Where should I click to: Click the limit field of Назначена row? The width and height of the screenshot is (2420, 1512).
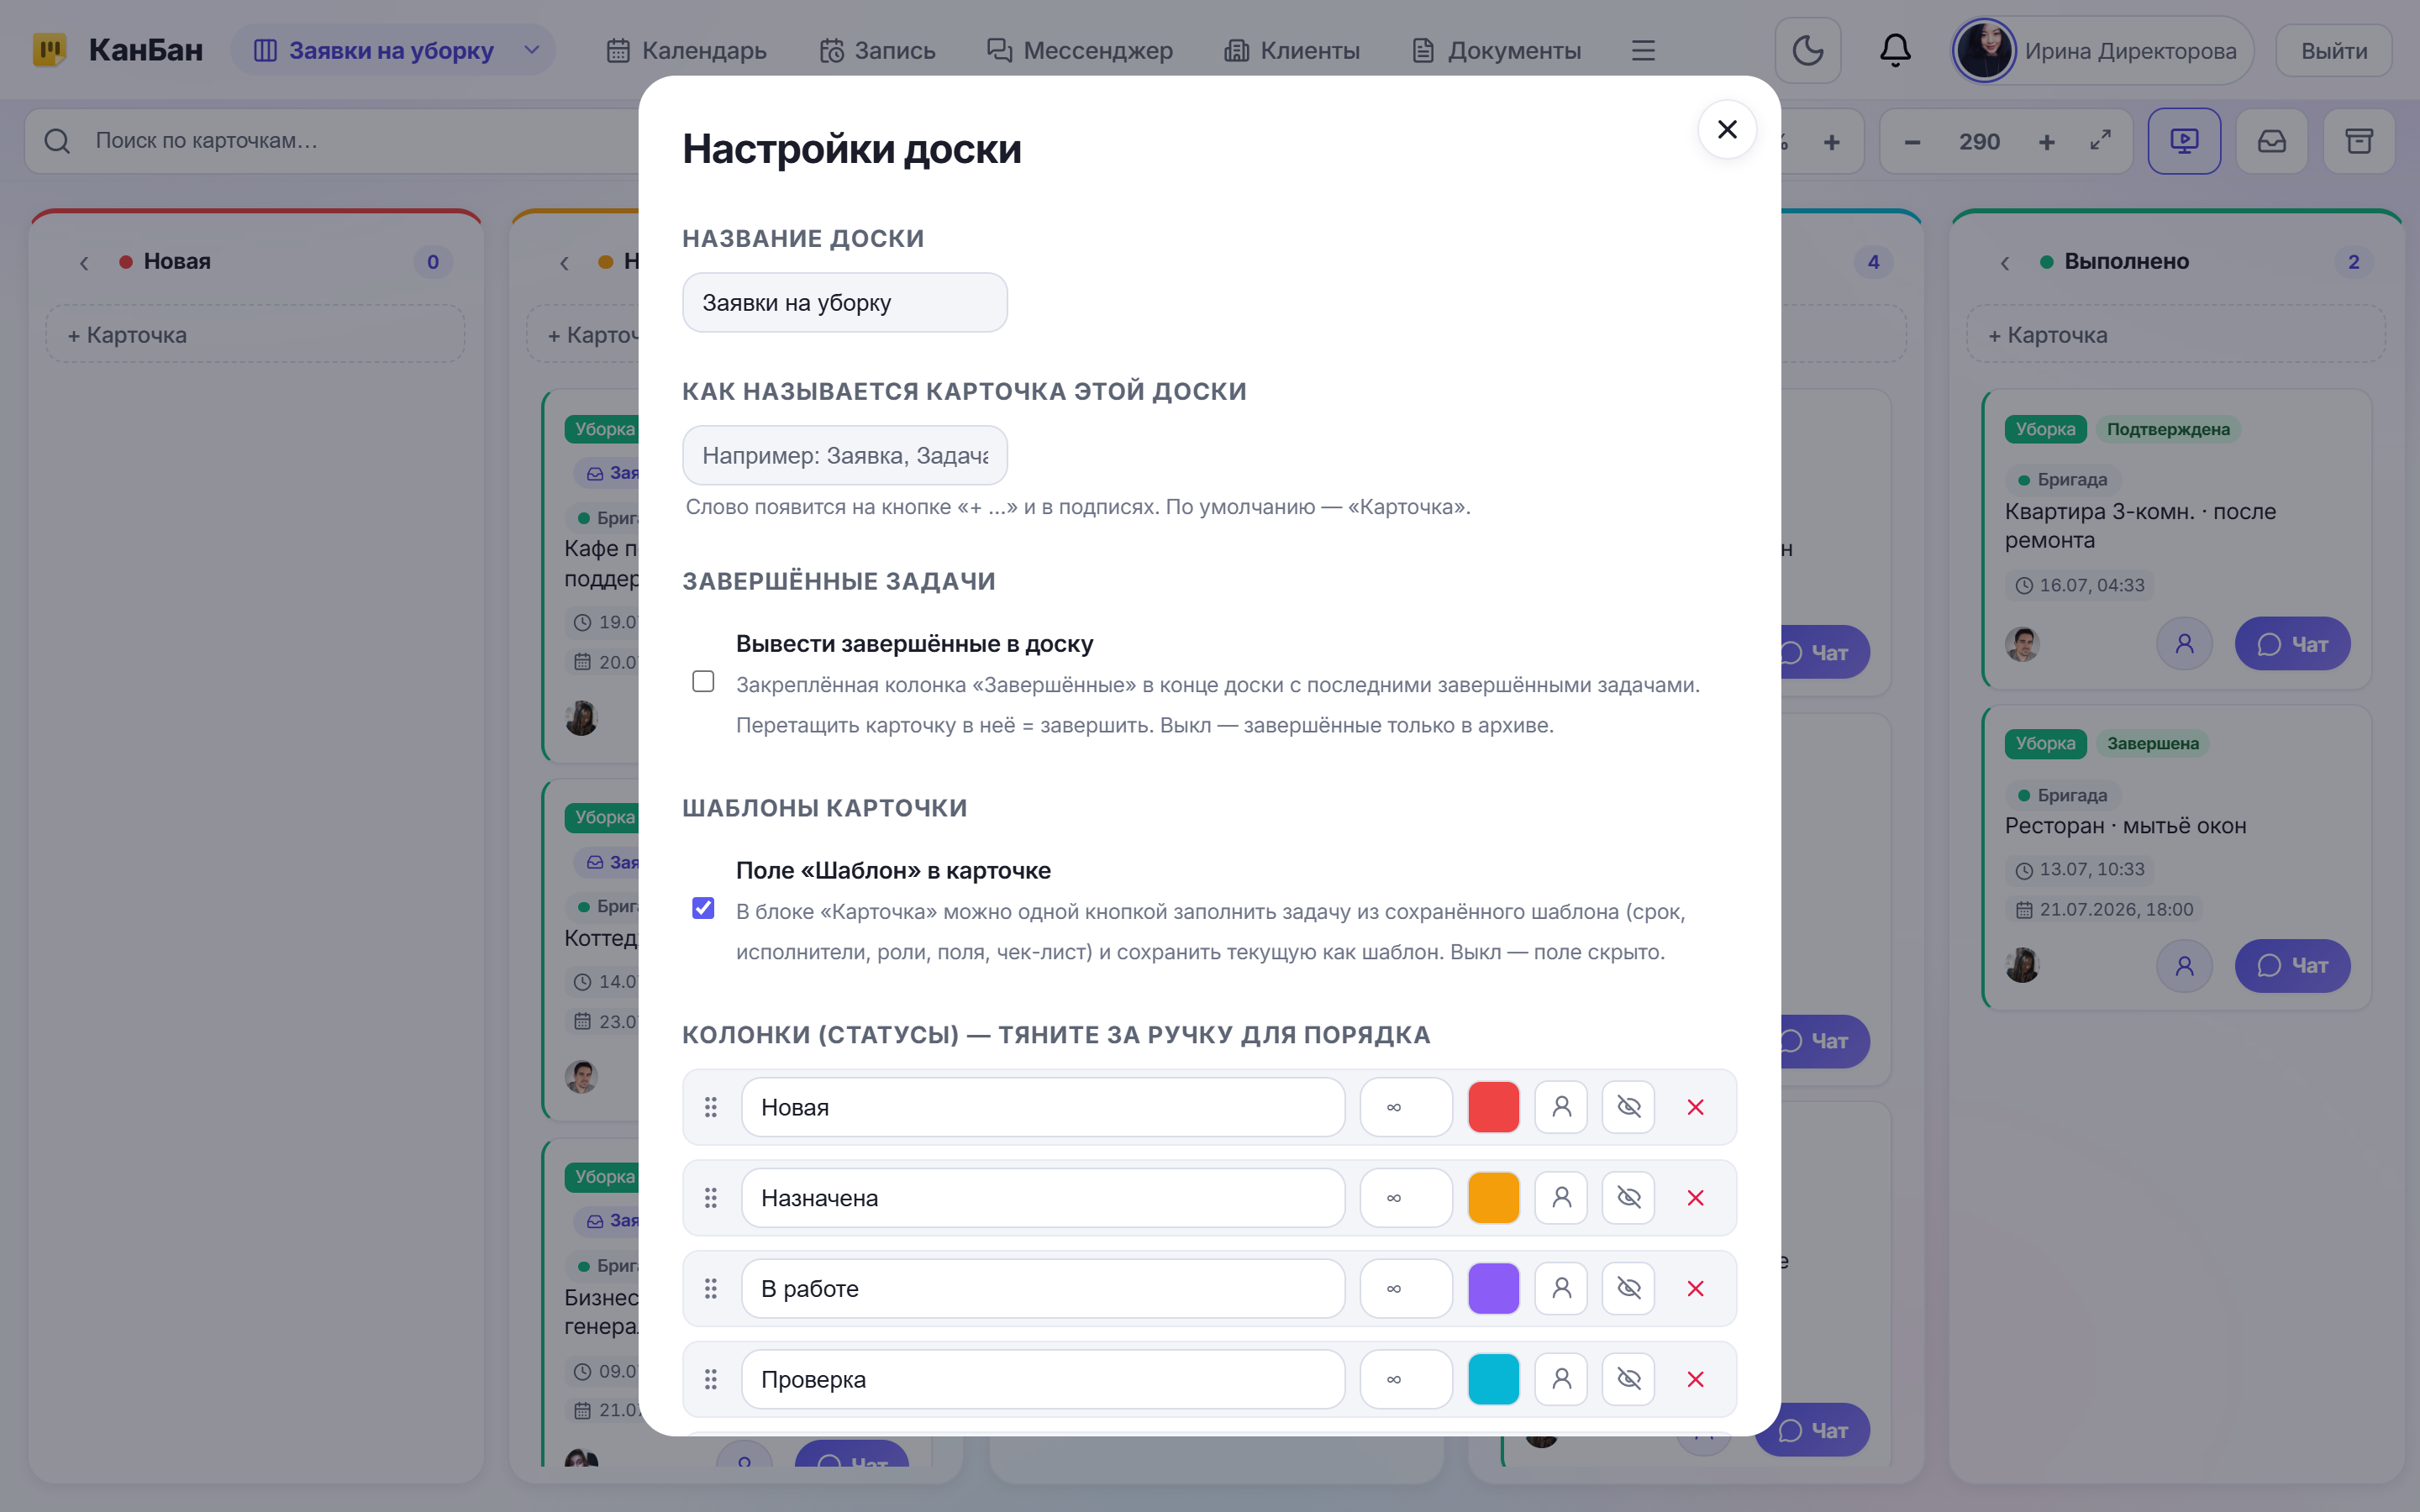[x=1406, y=1198]
